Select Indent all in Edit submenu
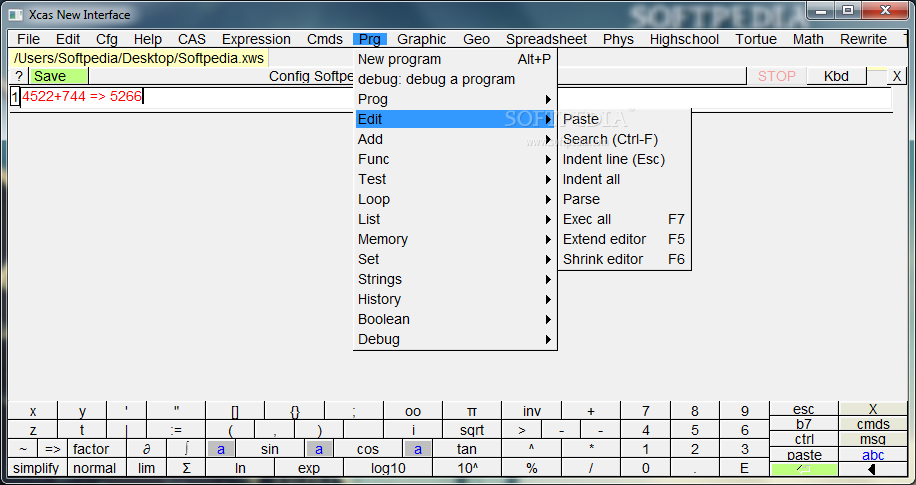916x485 pixels. tap(624, 179)
